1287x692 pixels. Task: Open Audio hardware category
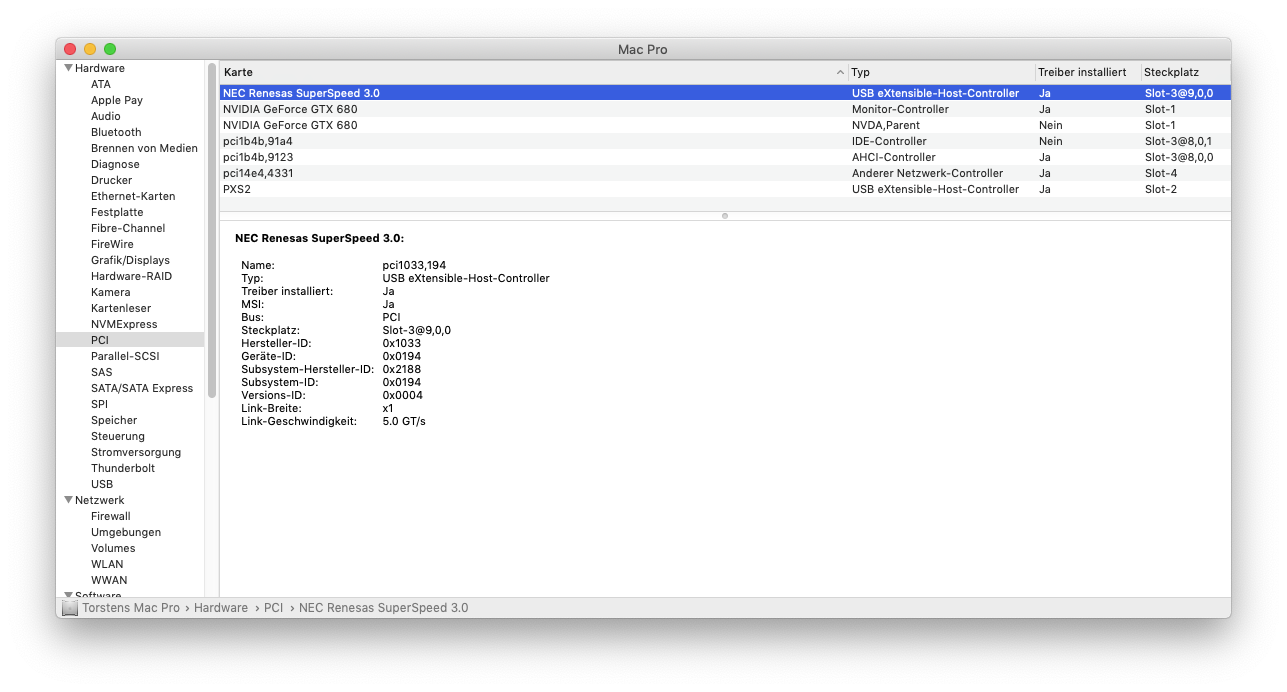pyautogui.click(x=106, y=116)
